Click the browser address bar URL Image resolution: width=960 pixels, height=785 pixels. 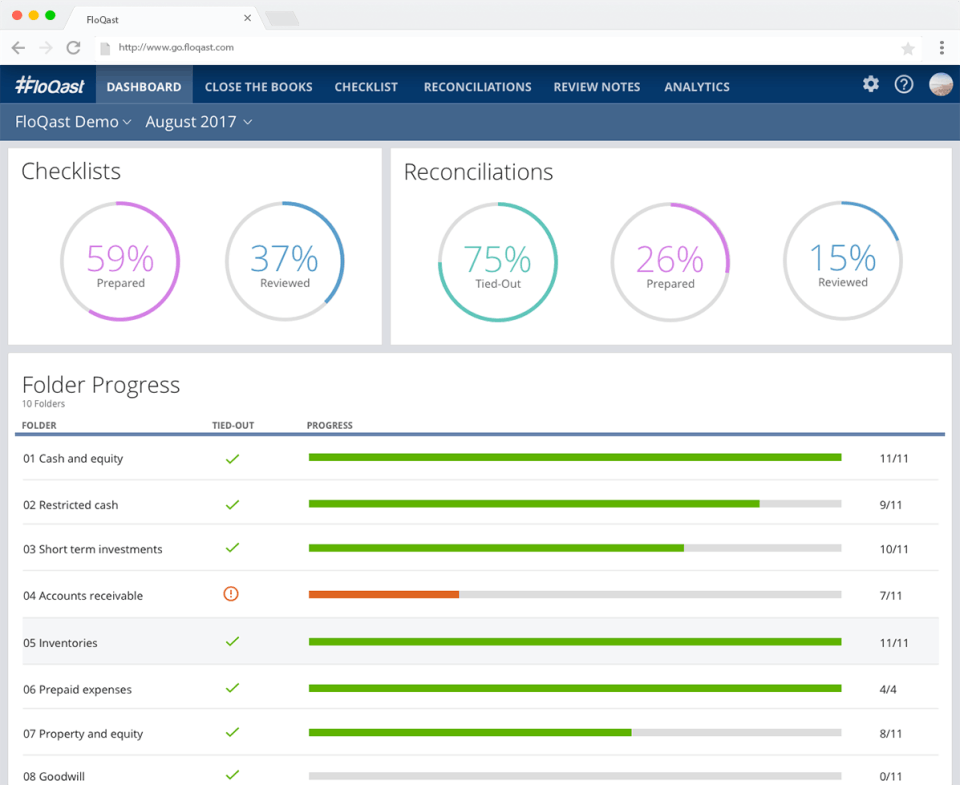(175, 47)
